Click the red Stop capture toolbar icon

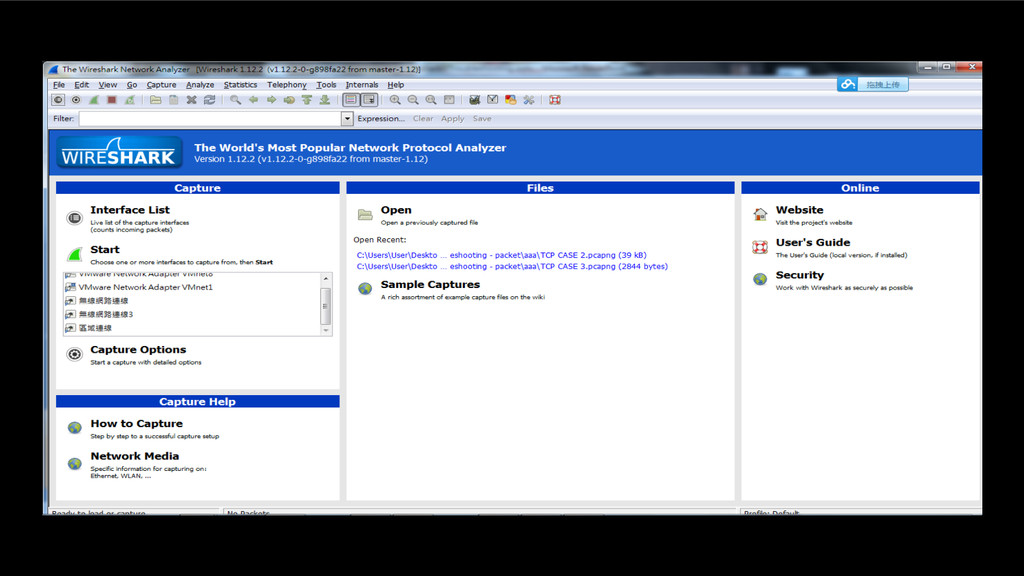(x=112, y=100)
